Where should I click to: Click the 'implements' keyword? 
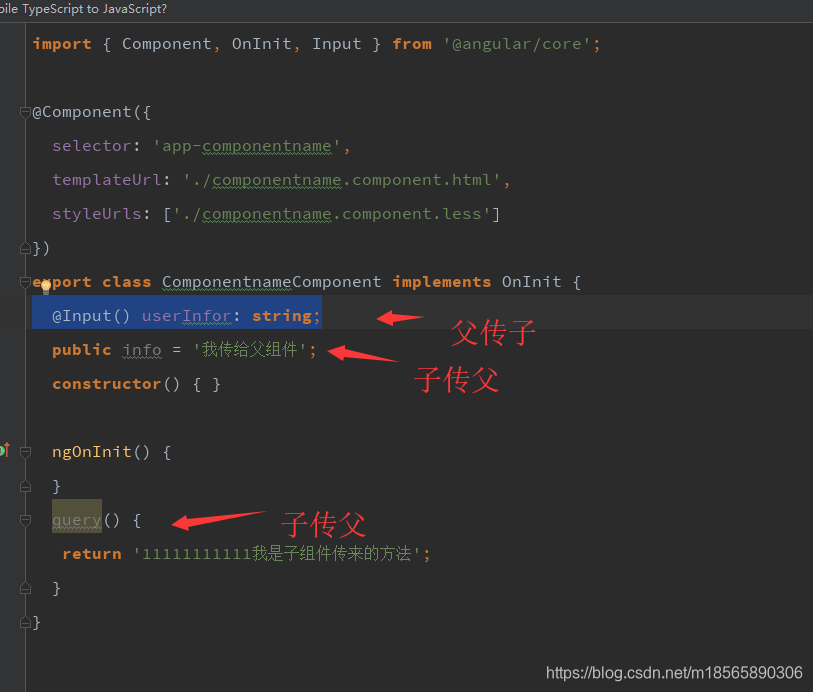tap(441, 282)
